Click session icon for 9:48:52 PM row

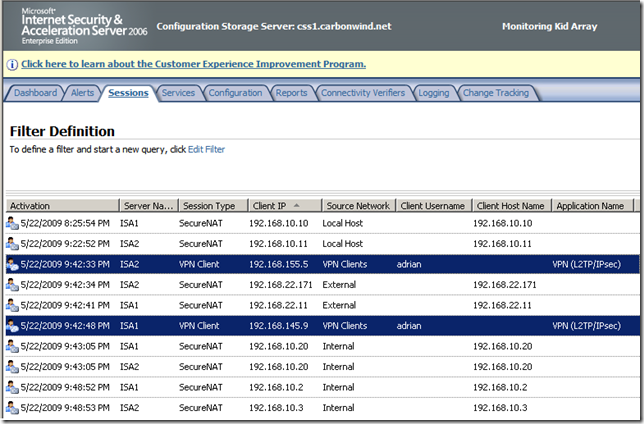pyautogui.click(x=12, y=388)
